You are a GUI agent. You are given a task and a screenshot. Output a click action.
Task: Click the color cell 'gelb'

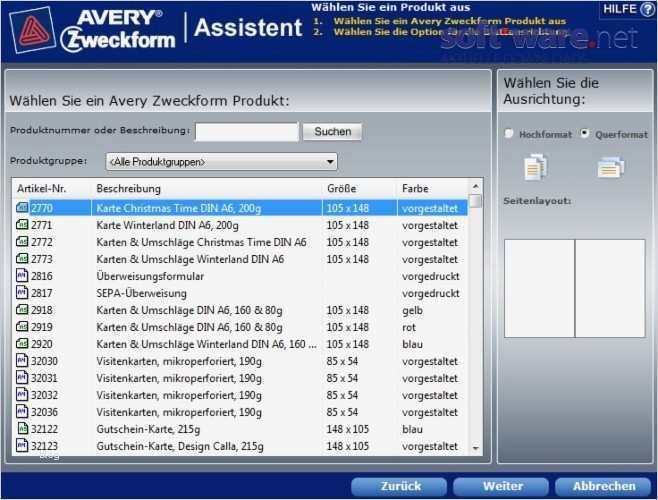[x=412, y=310]
